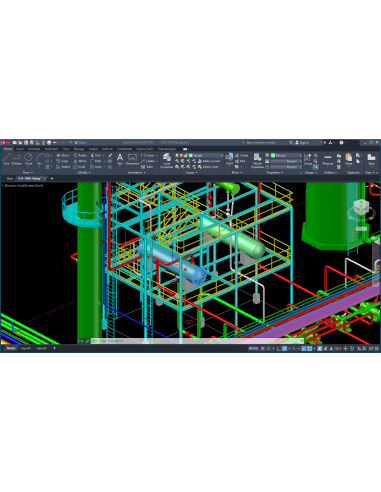Click Match Layer button
The image size is (381, 492).
[x=208, y=167]
